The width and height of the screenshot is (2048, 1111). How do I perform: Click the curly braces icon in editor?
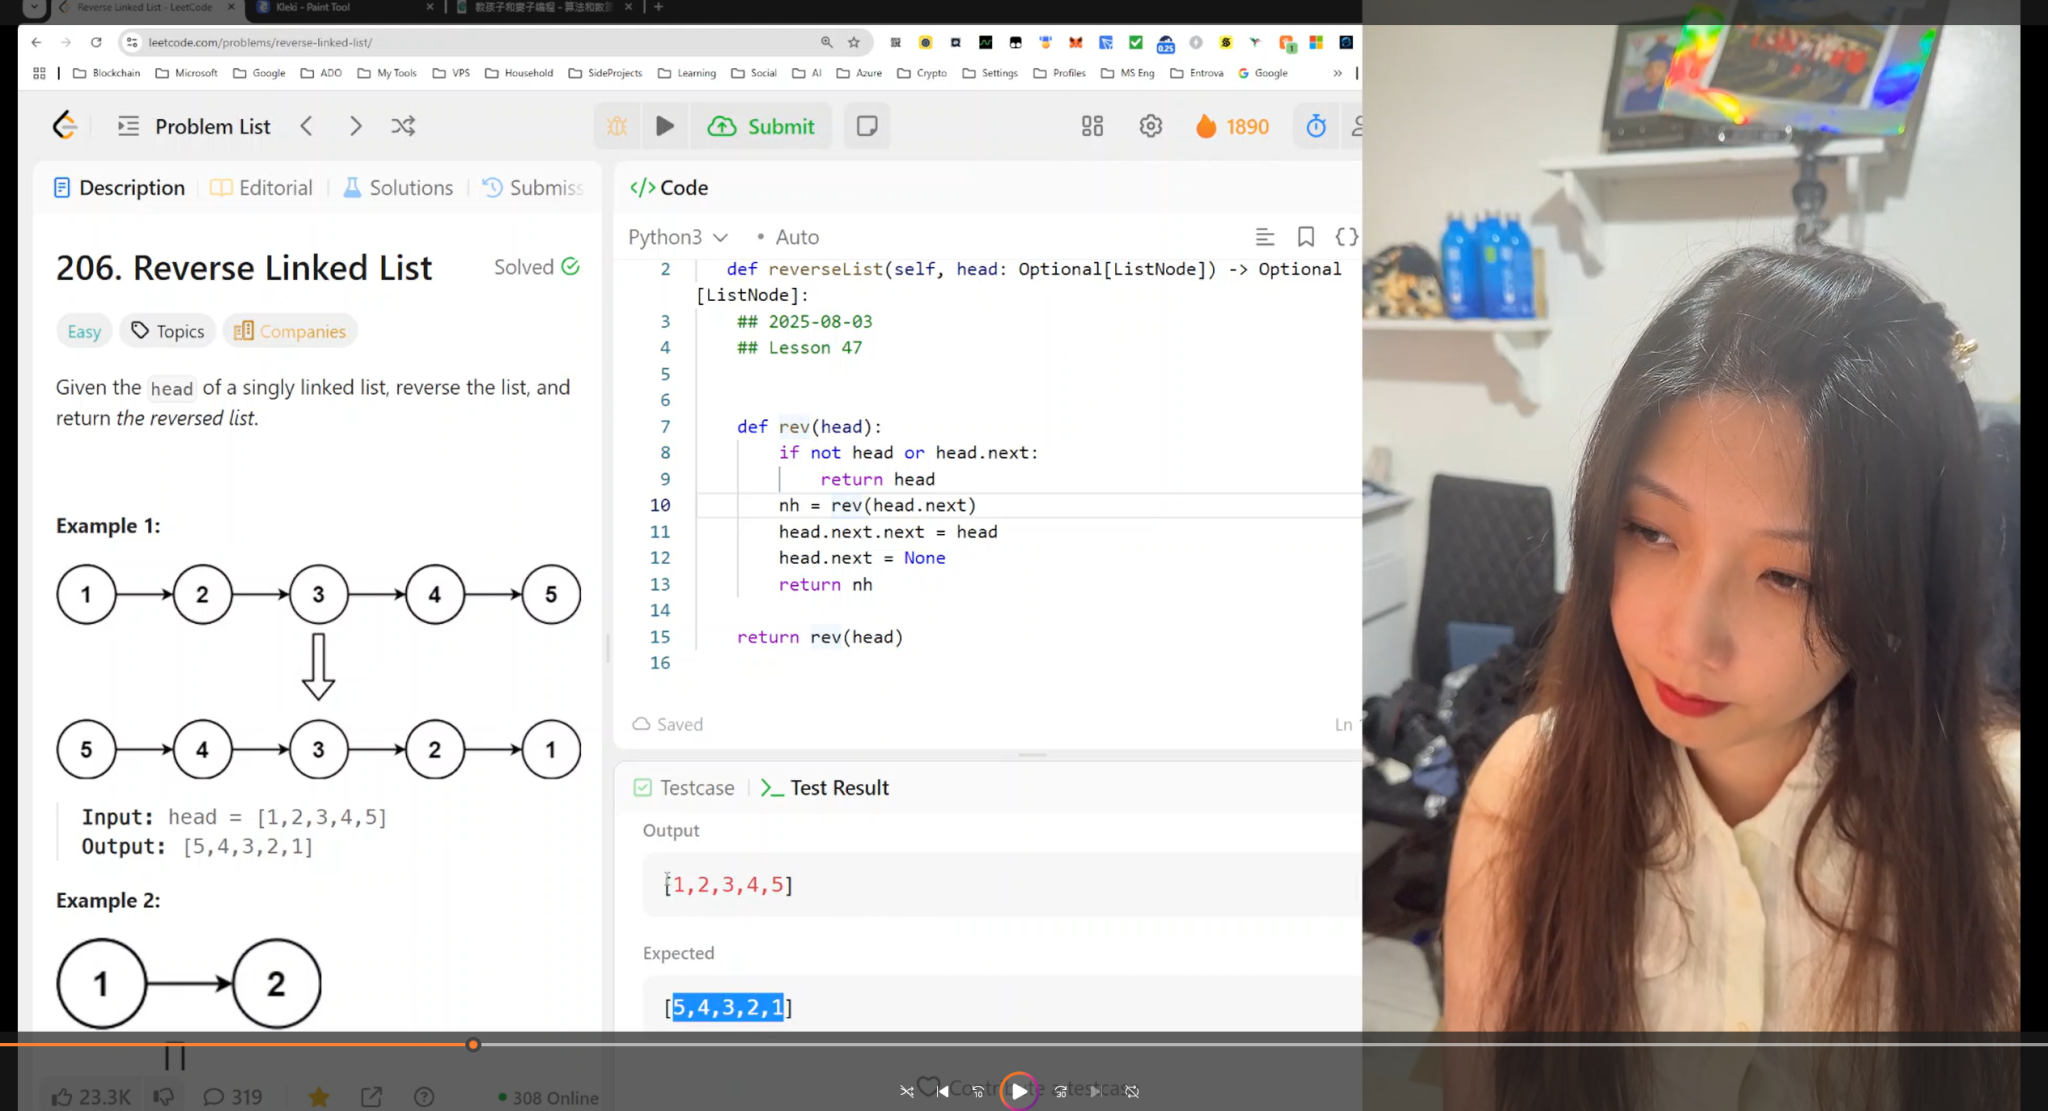pos(1347,237)
